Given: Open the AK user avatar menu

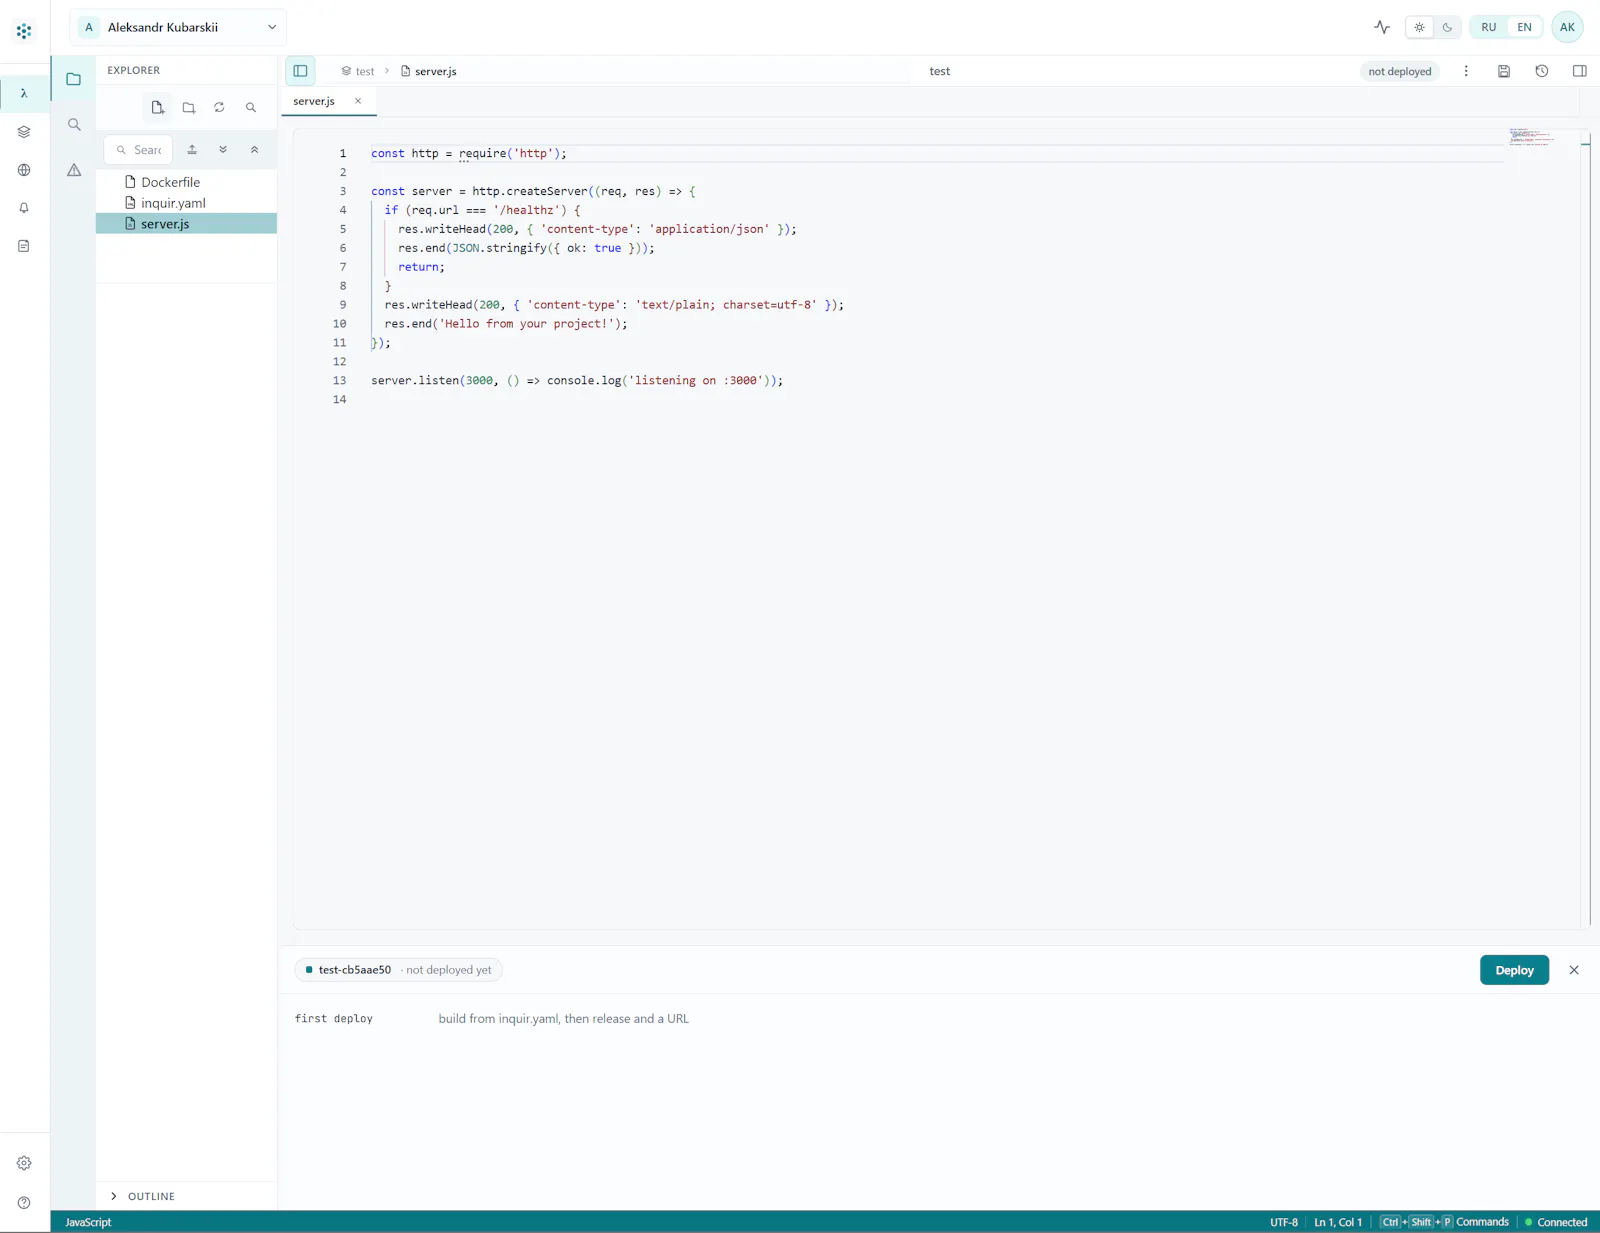Looking at the screenshot, I should click(1567, 27).
